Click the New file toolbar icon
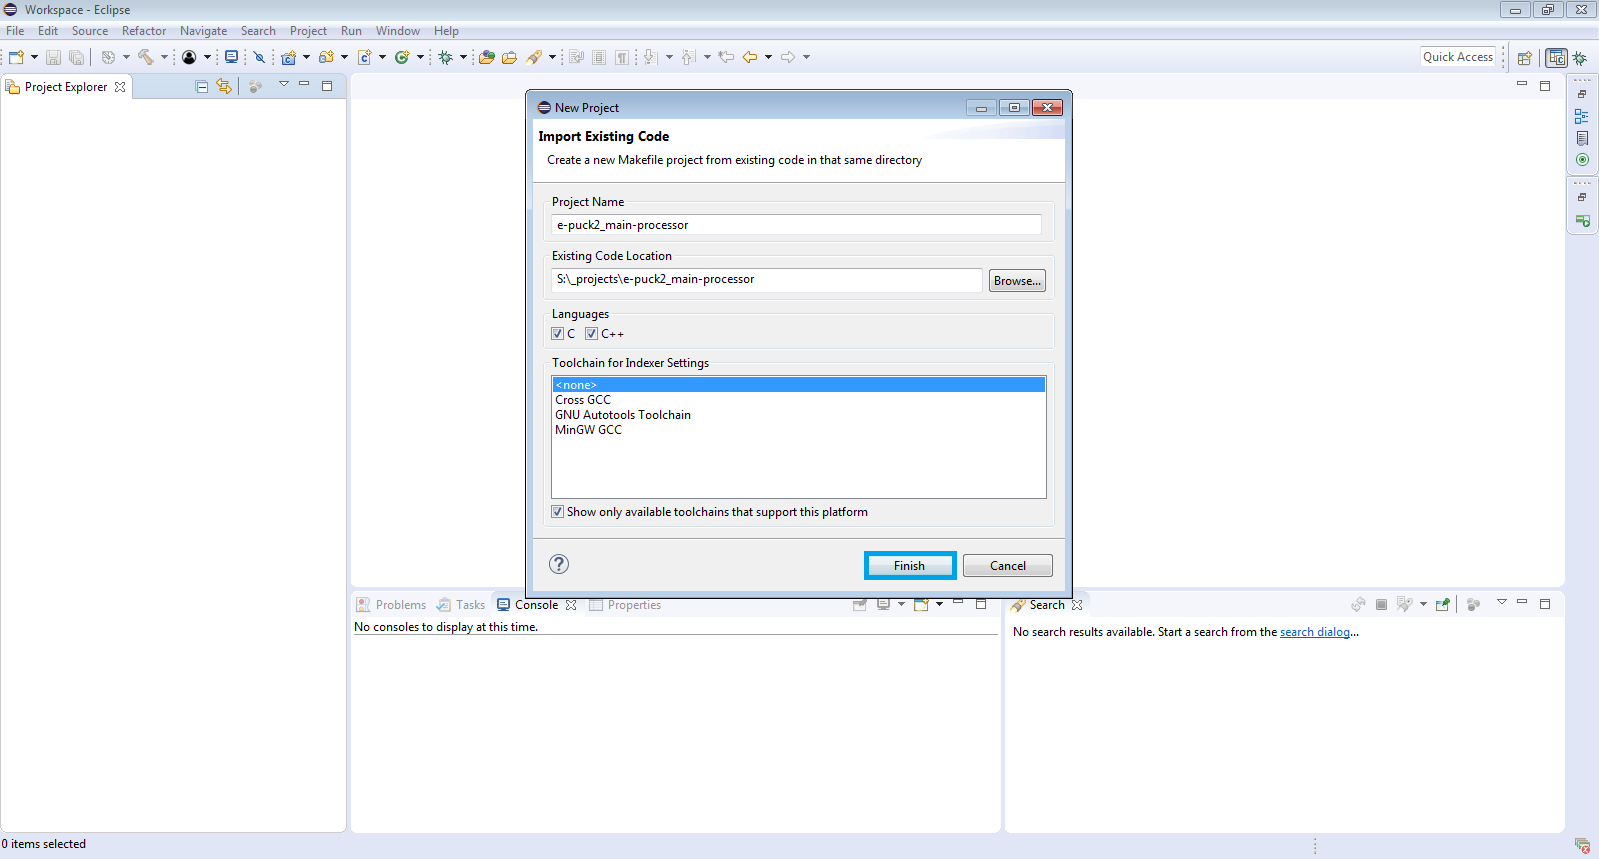Image resolution: width=1599 pixels, height=859 pixels. click(16, 57)
